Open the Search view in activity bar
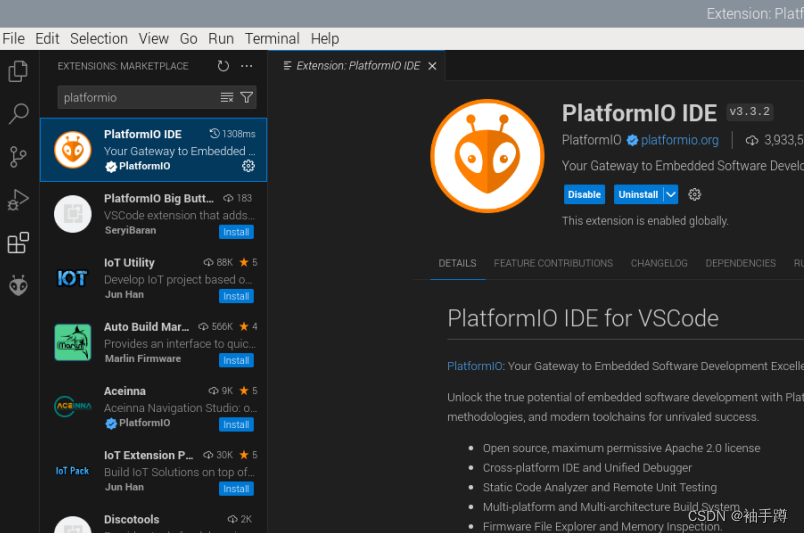Viewport: 804px width, 533px height. click(x=18, y=113)
